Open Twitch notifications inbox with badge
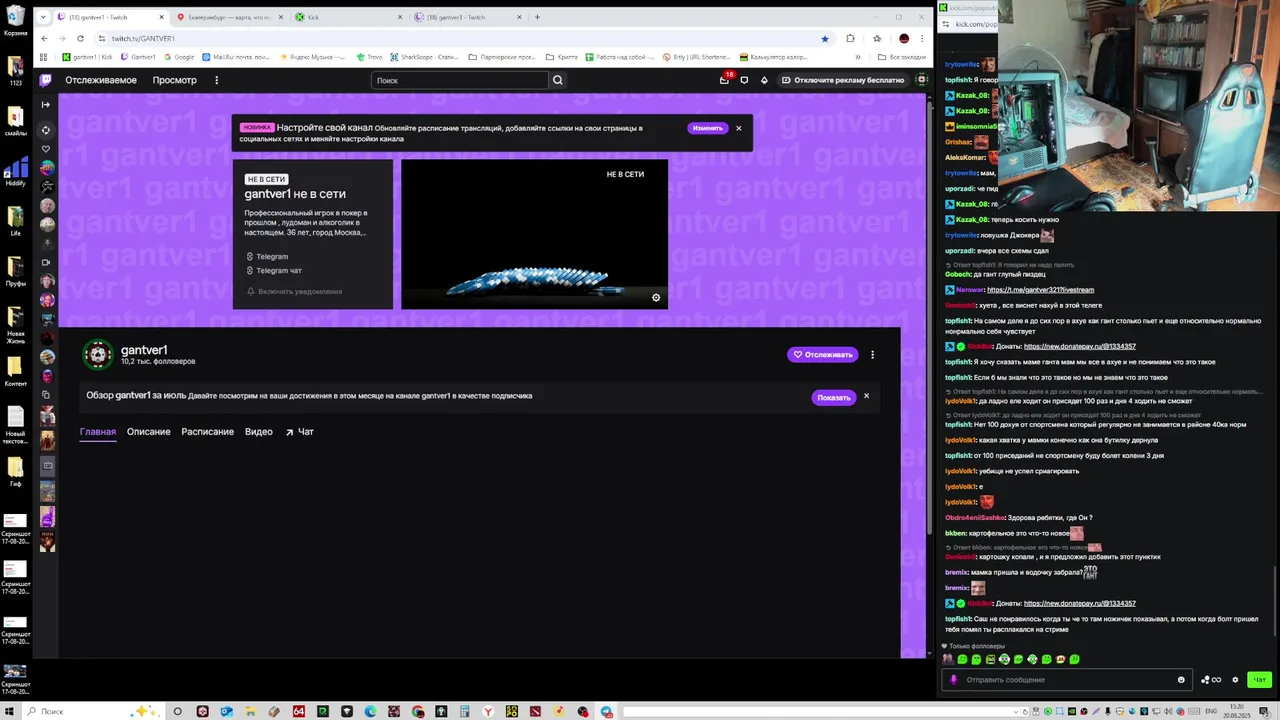Viewport: 1280px width, 720px height. point(724,80)
